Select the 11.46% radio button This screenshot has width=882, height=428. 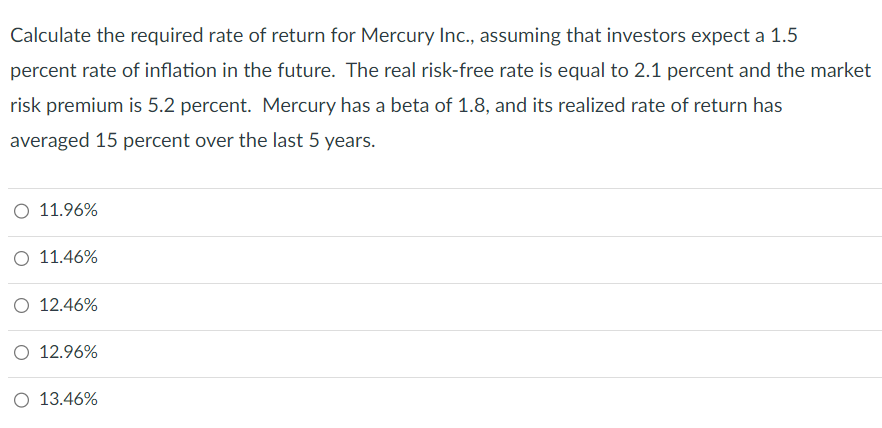point(22,258)
